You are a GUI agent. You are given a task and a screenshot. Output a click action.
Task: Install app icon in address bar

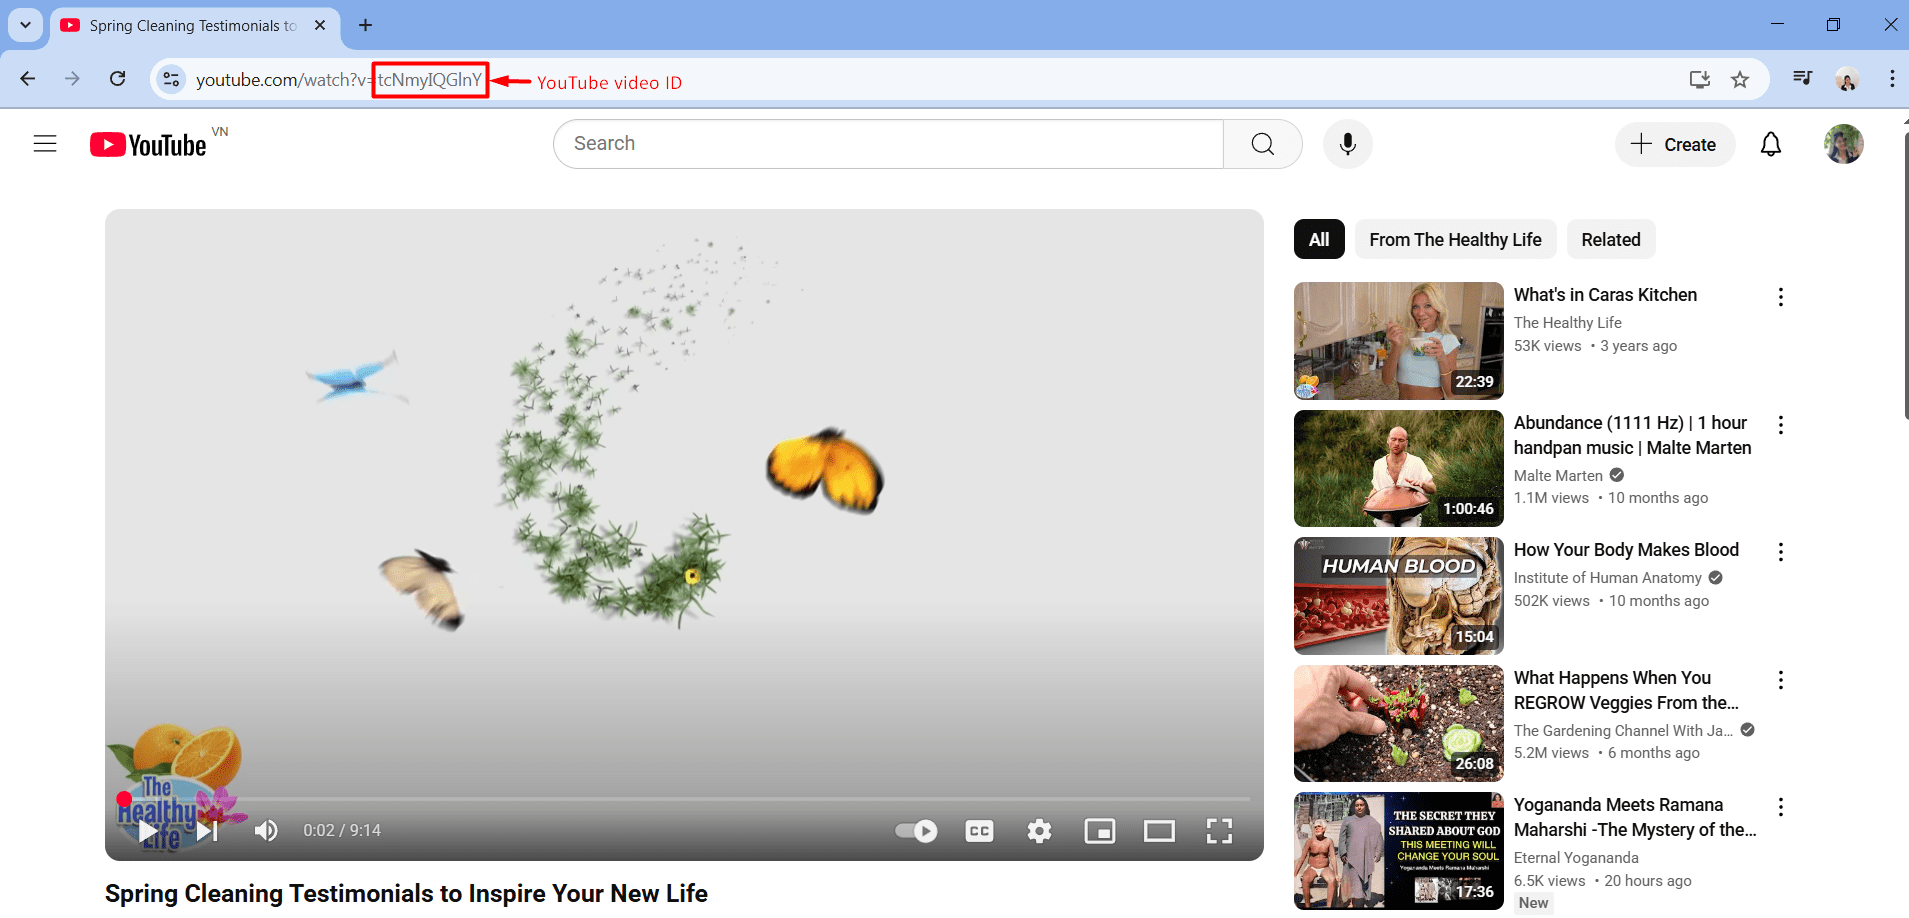click(1699, 79)
